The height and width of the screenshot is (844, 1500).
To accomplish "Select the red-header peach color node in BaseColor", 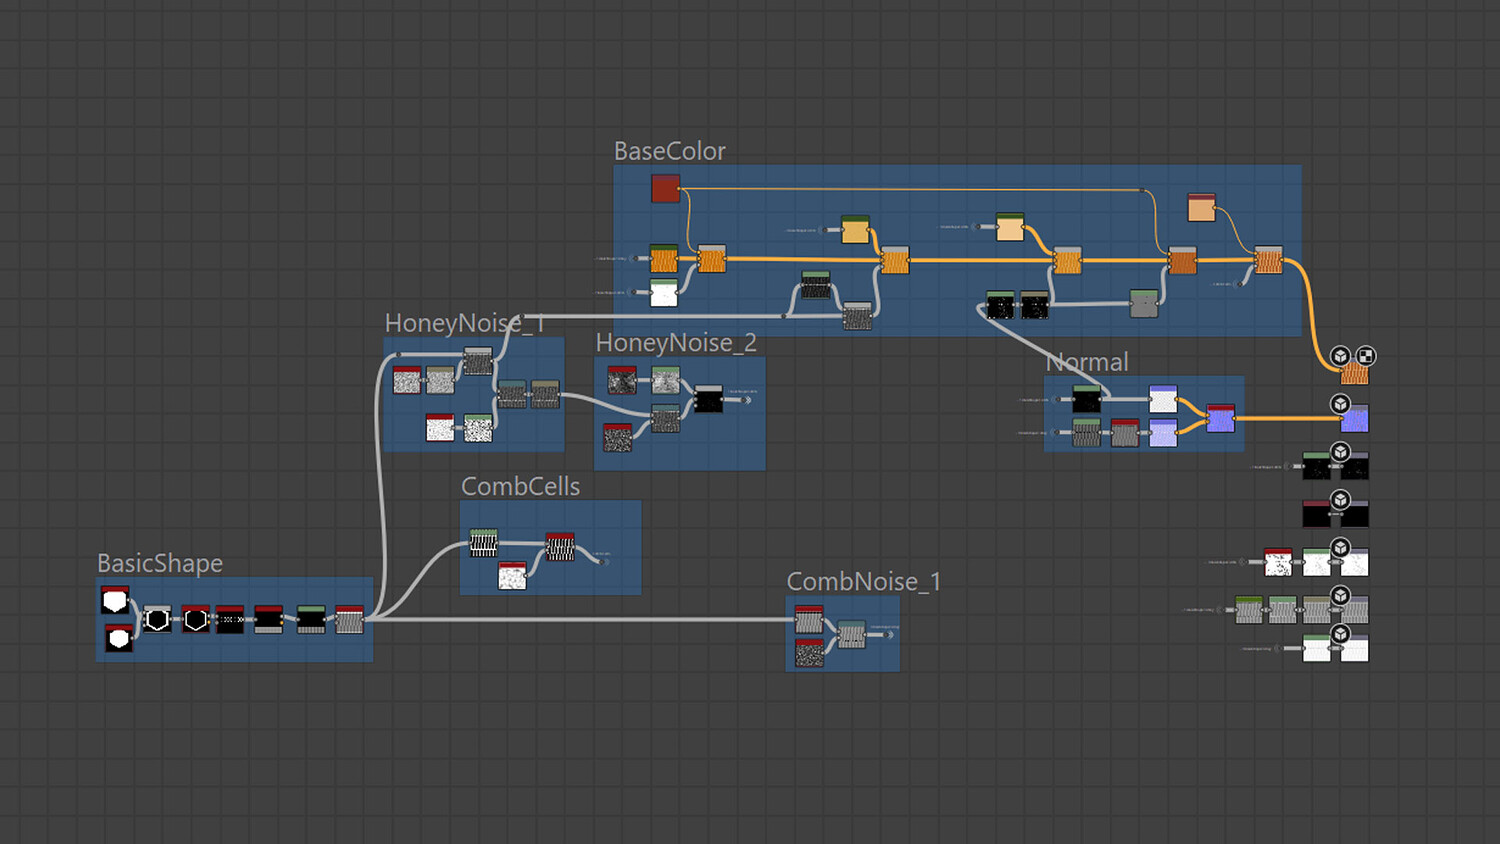I will pyautogui.click(x=1202, y=207).
